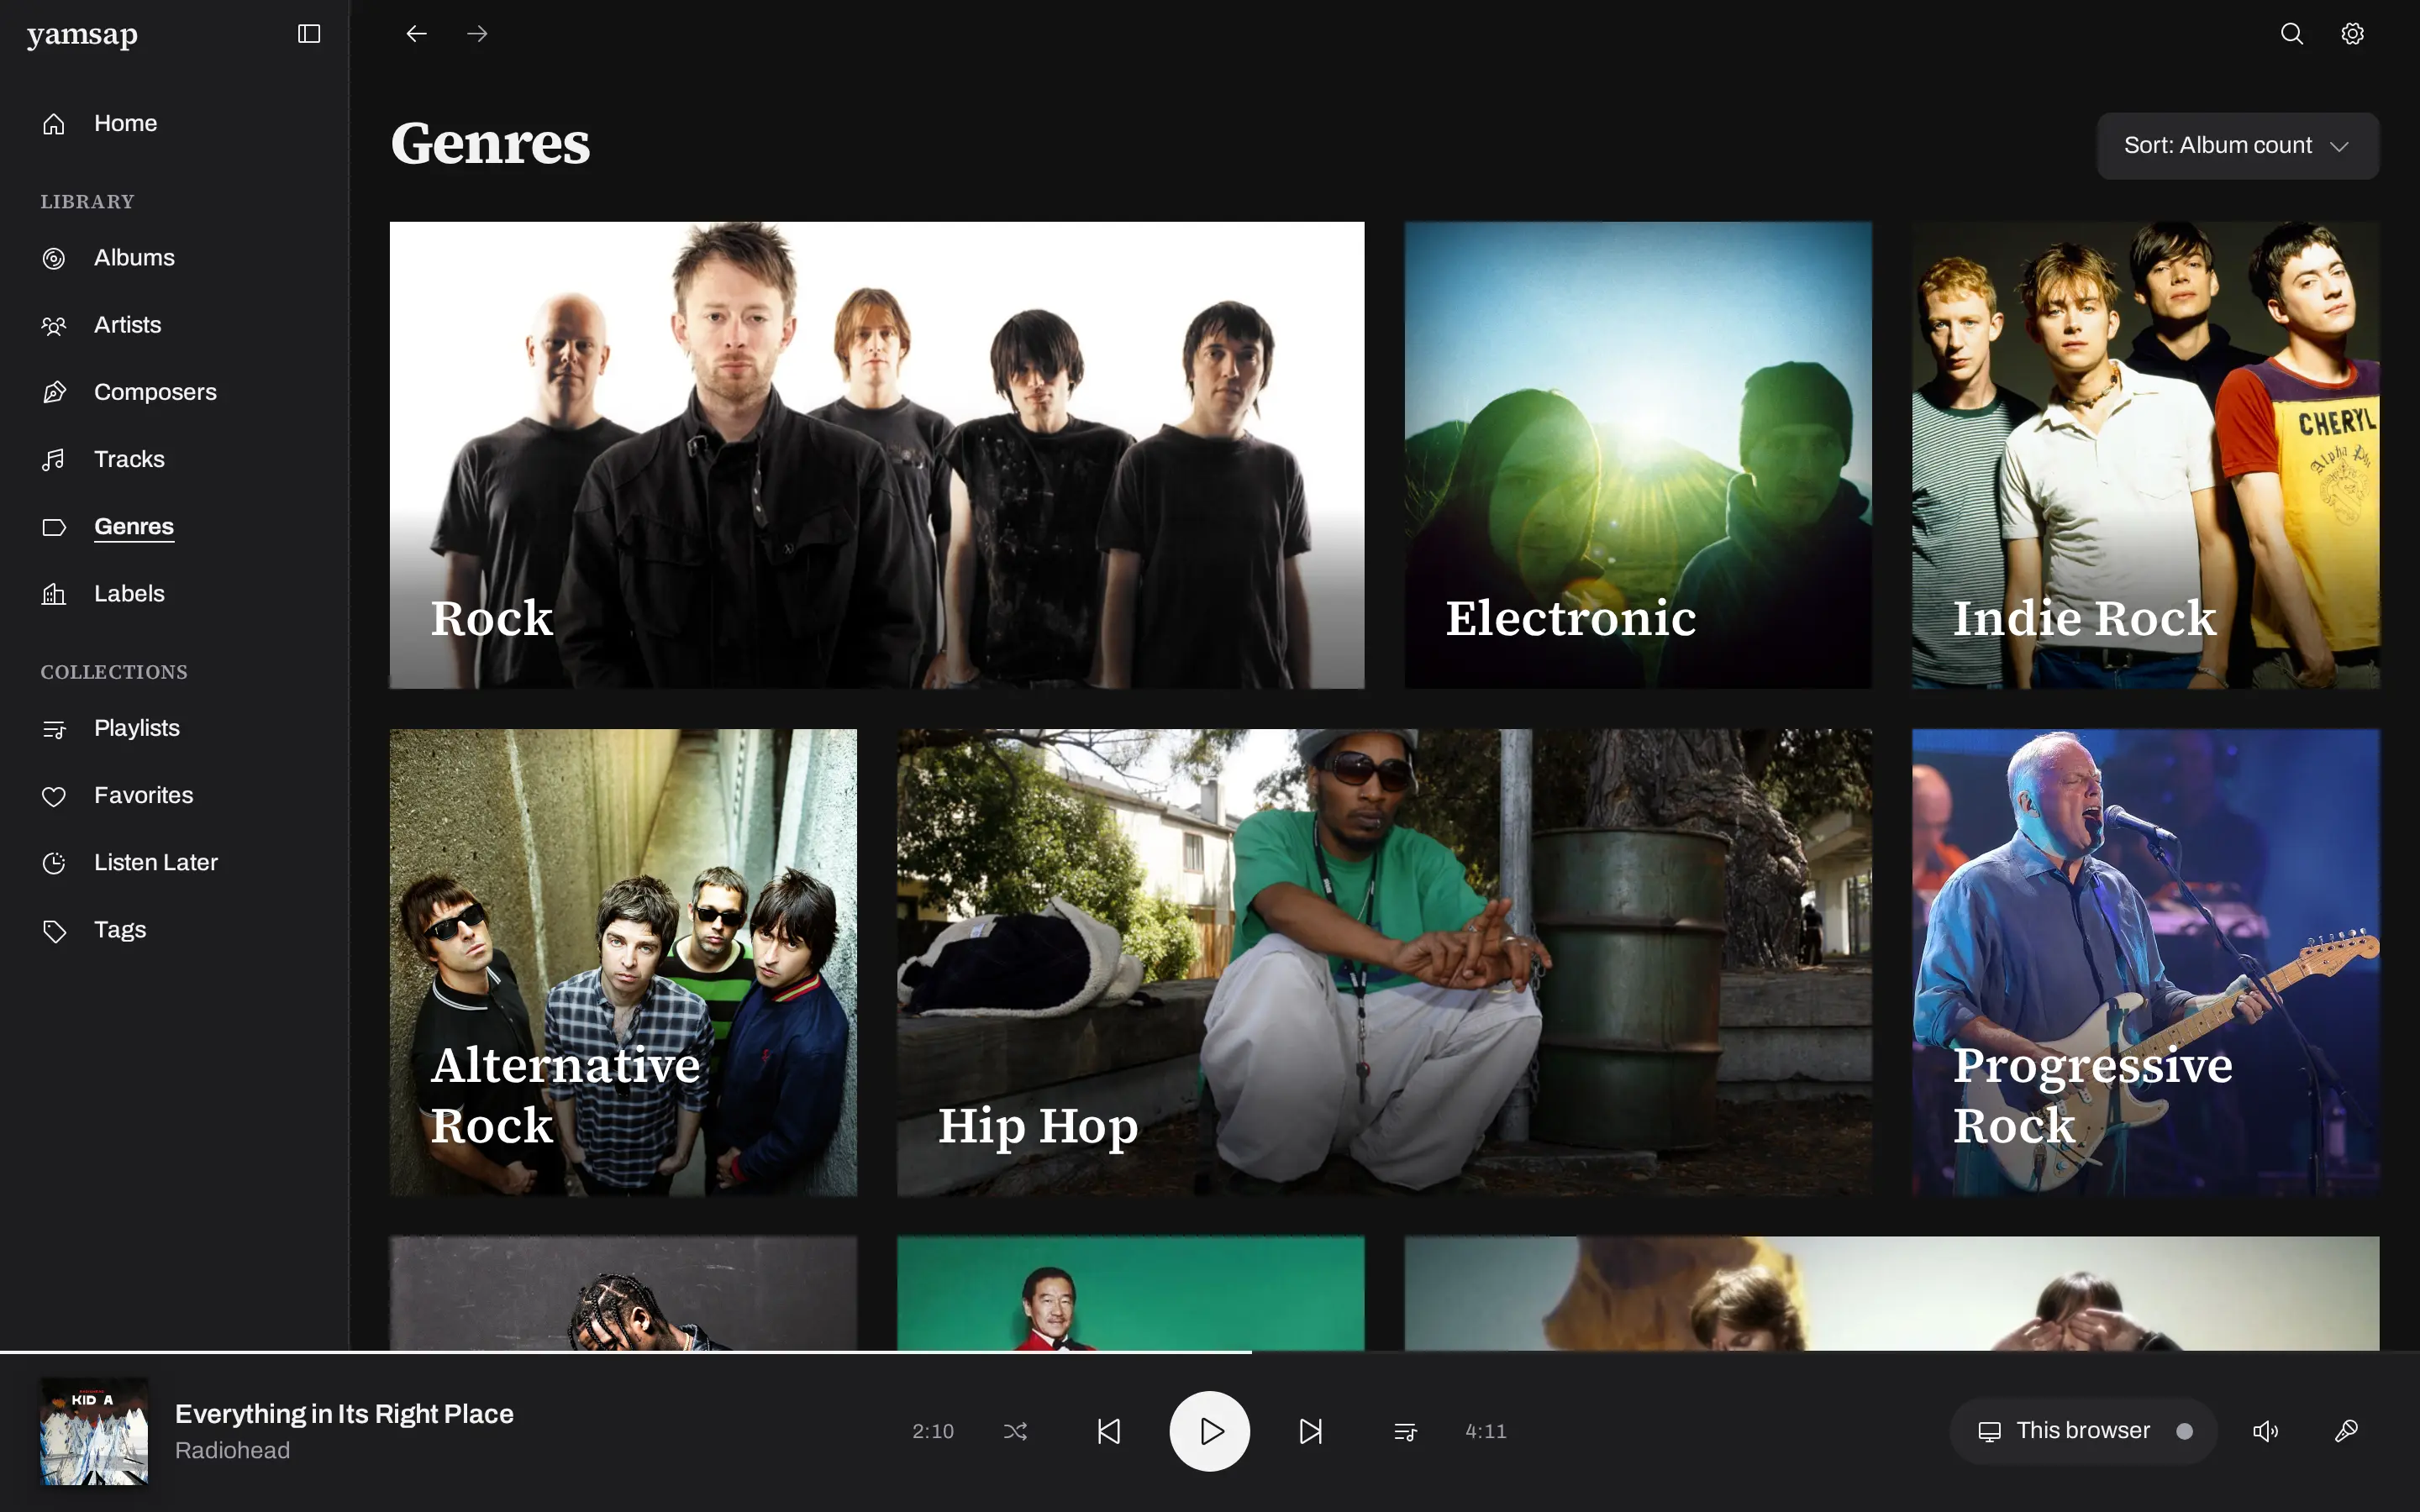Skip to the next track
The height and width of the screenshot is (1512, 2420).
[x=1310, y=1431]
